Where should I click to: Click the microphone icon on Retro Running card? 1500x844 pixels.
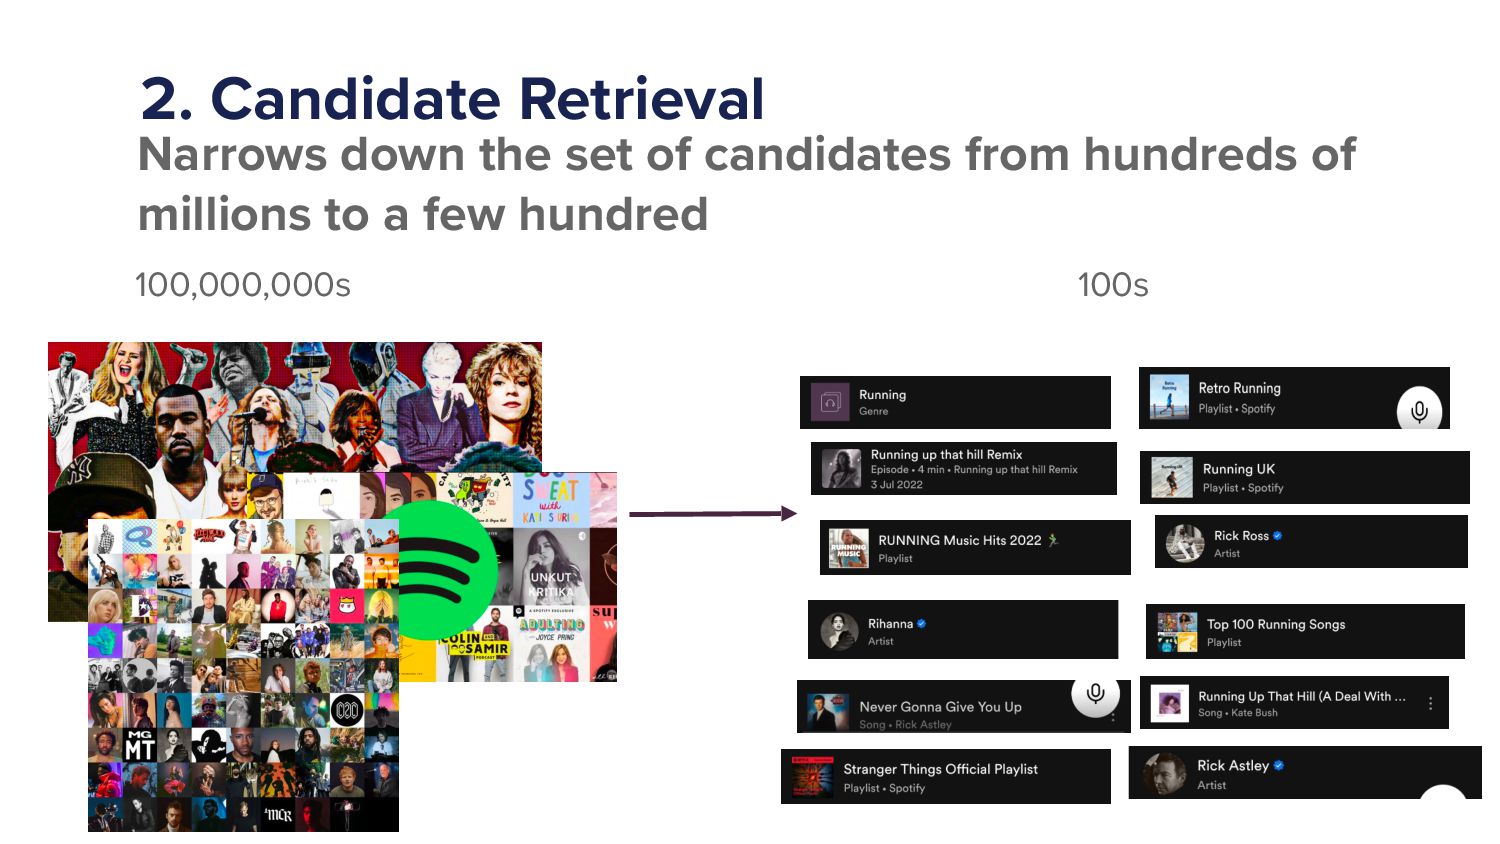(x=1419, y=410)
